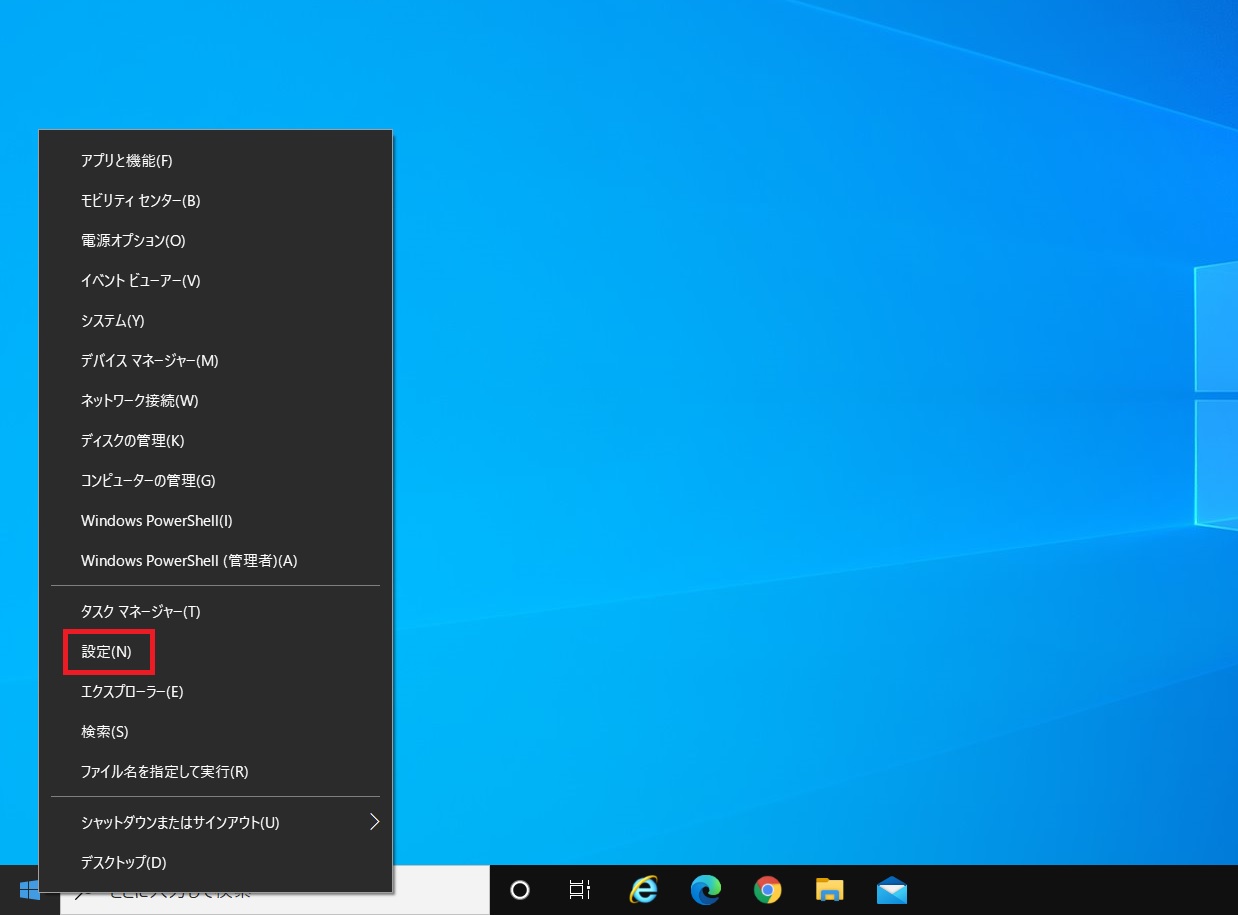The image size is (1238, 915).
Task: Open Task View from the taskbar
Action: [x=580, y=890]
